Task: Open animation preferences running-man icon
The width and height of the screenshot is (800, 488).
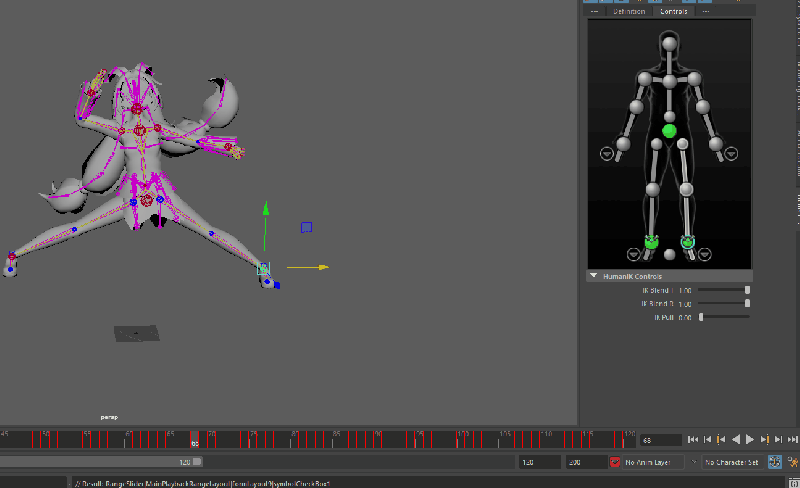Action: (792, 462)
